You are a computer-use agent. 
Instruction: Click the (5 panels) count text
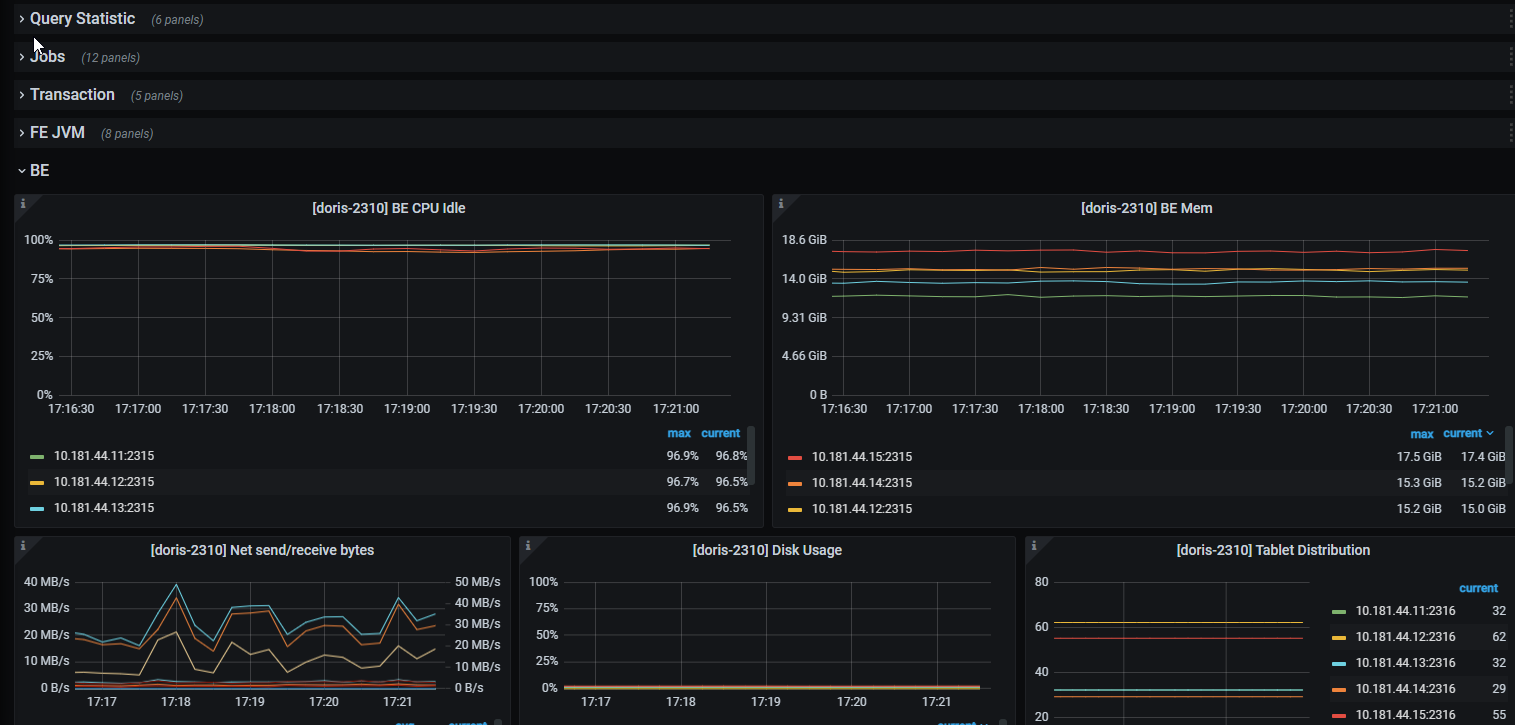click(157, 96)
